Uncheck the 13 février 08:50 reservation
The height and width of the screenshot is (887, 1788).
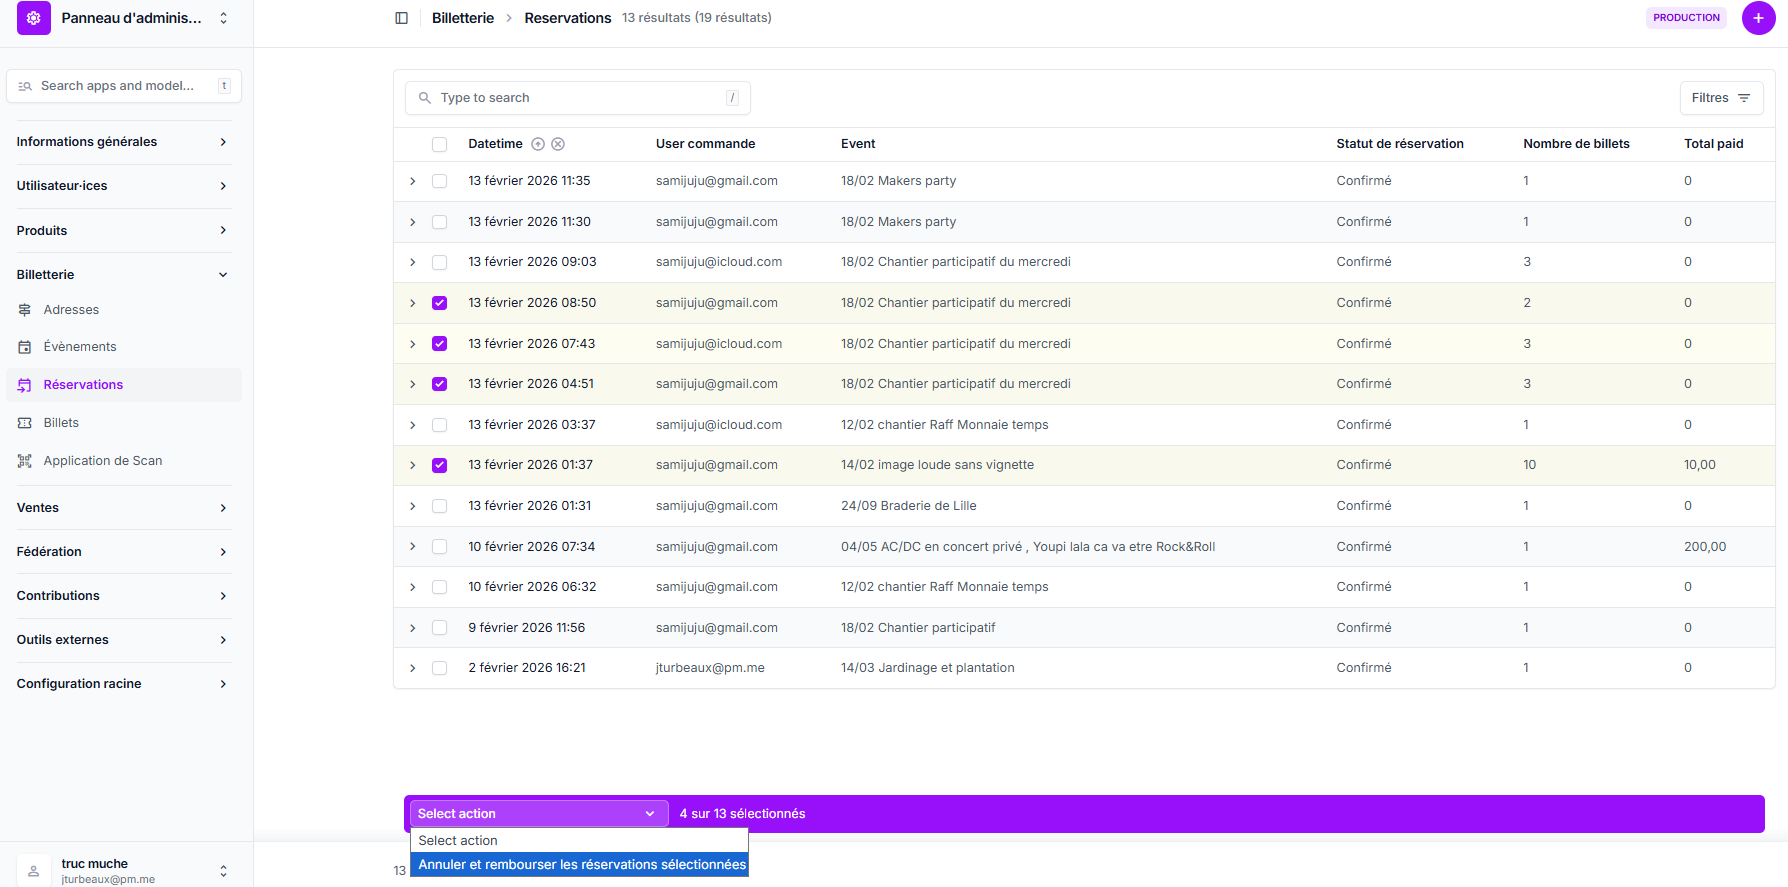click(439, 303)
